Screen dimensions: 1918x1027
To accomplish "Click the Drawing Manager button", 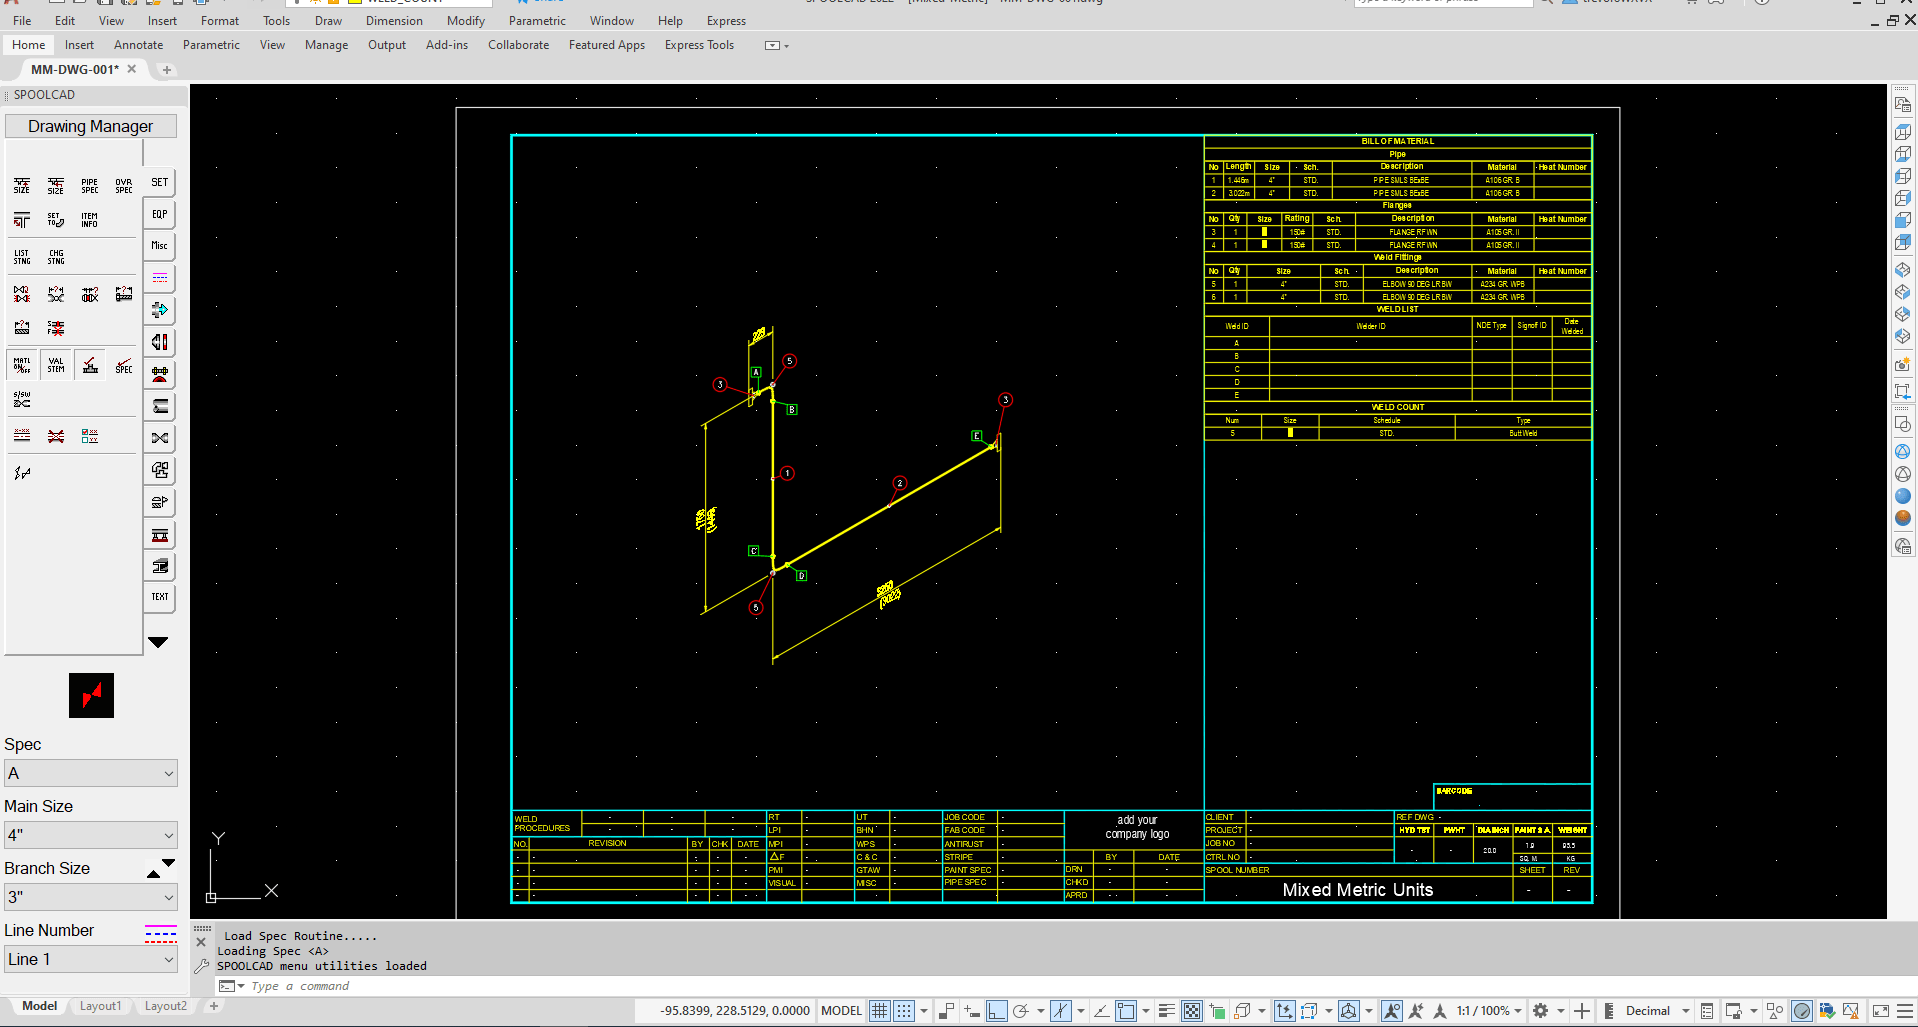I will point(91,125).
